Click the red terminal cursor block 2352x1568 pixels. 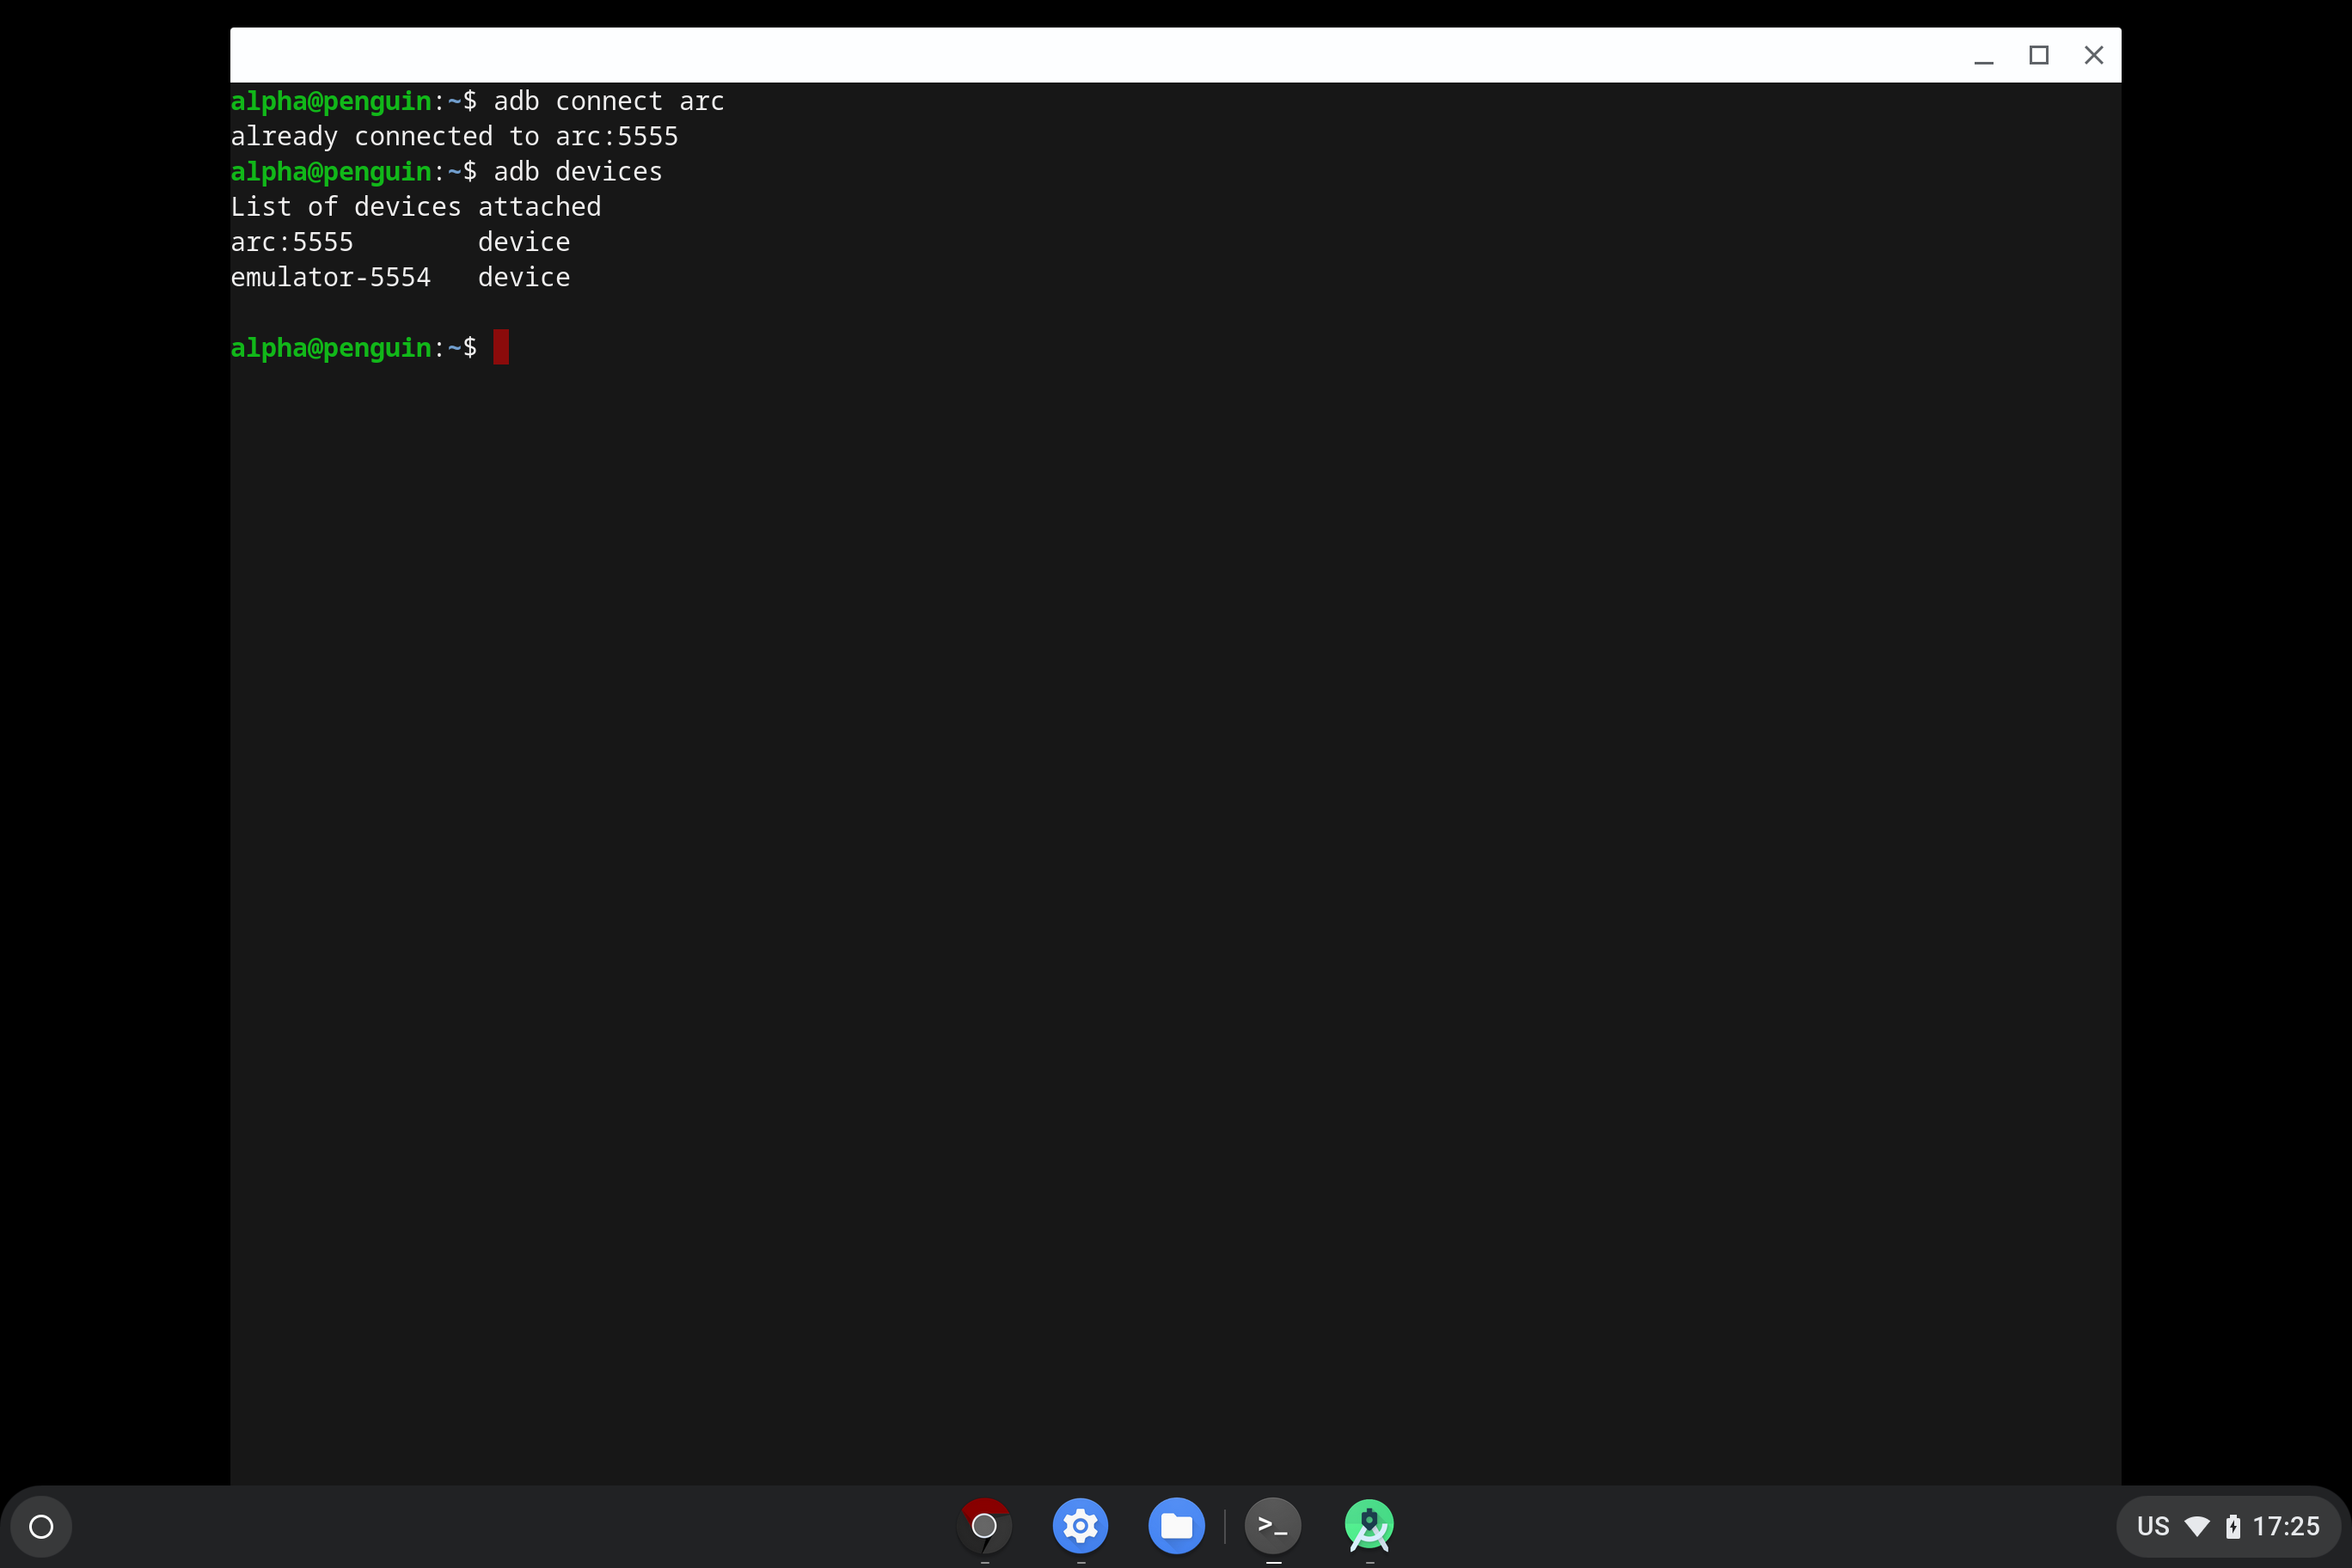(501, 347)
